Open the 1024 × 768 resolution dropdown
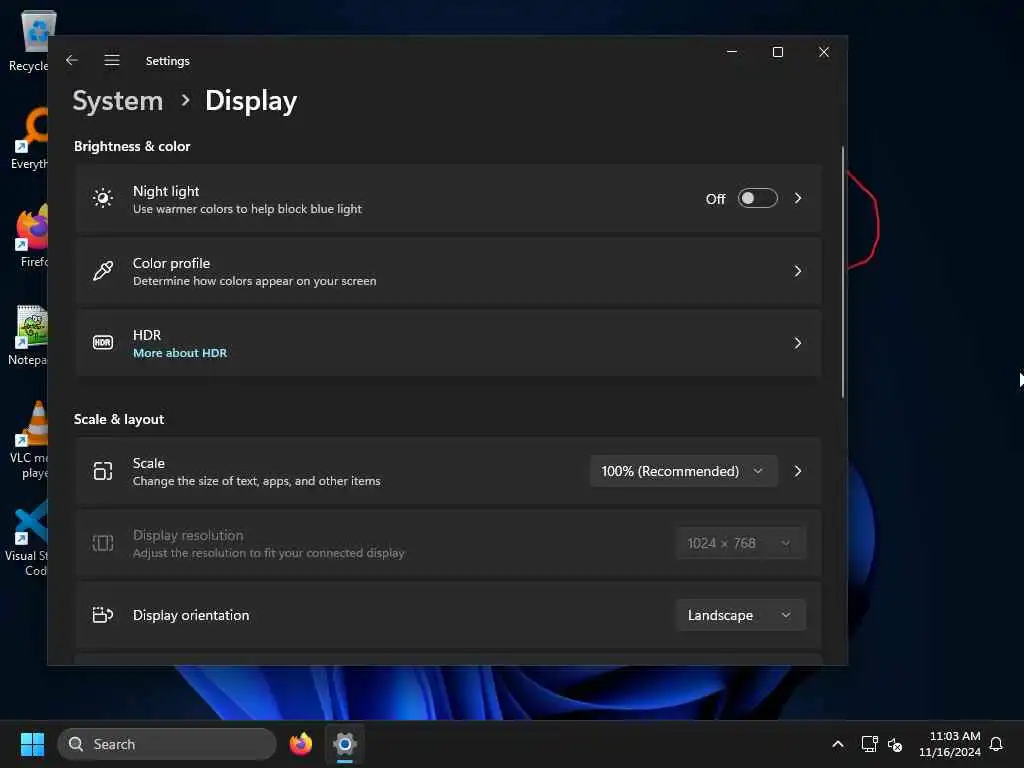This screenshot has height=768, width=1024. coord(741,543)
